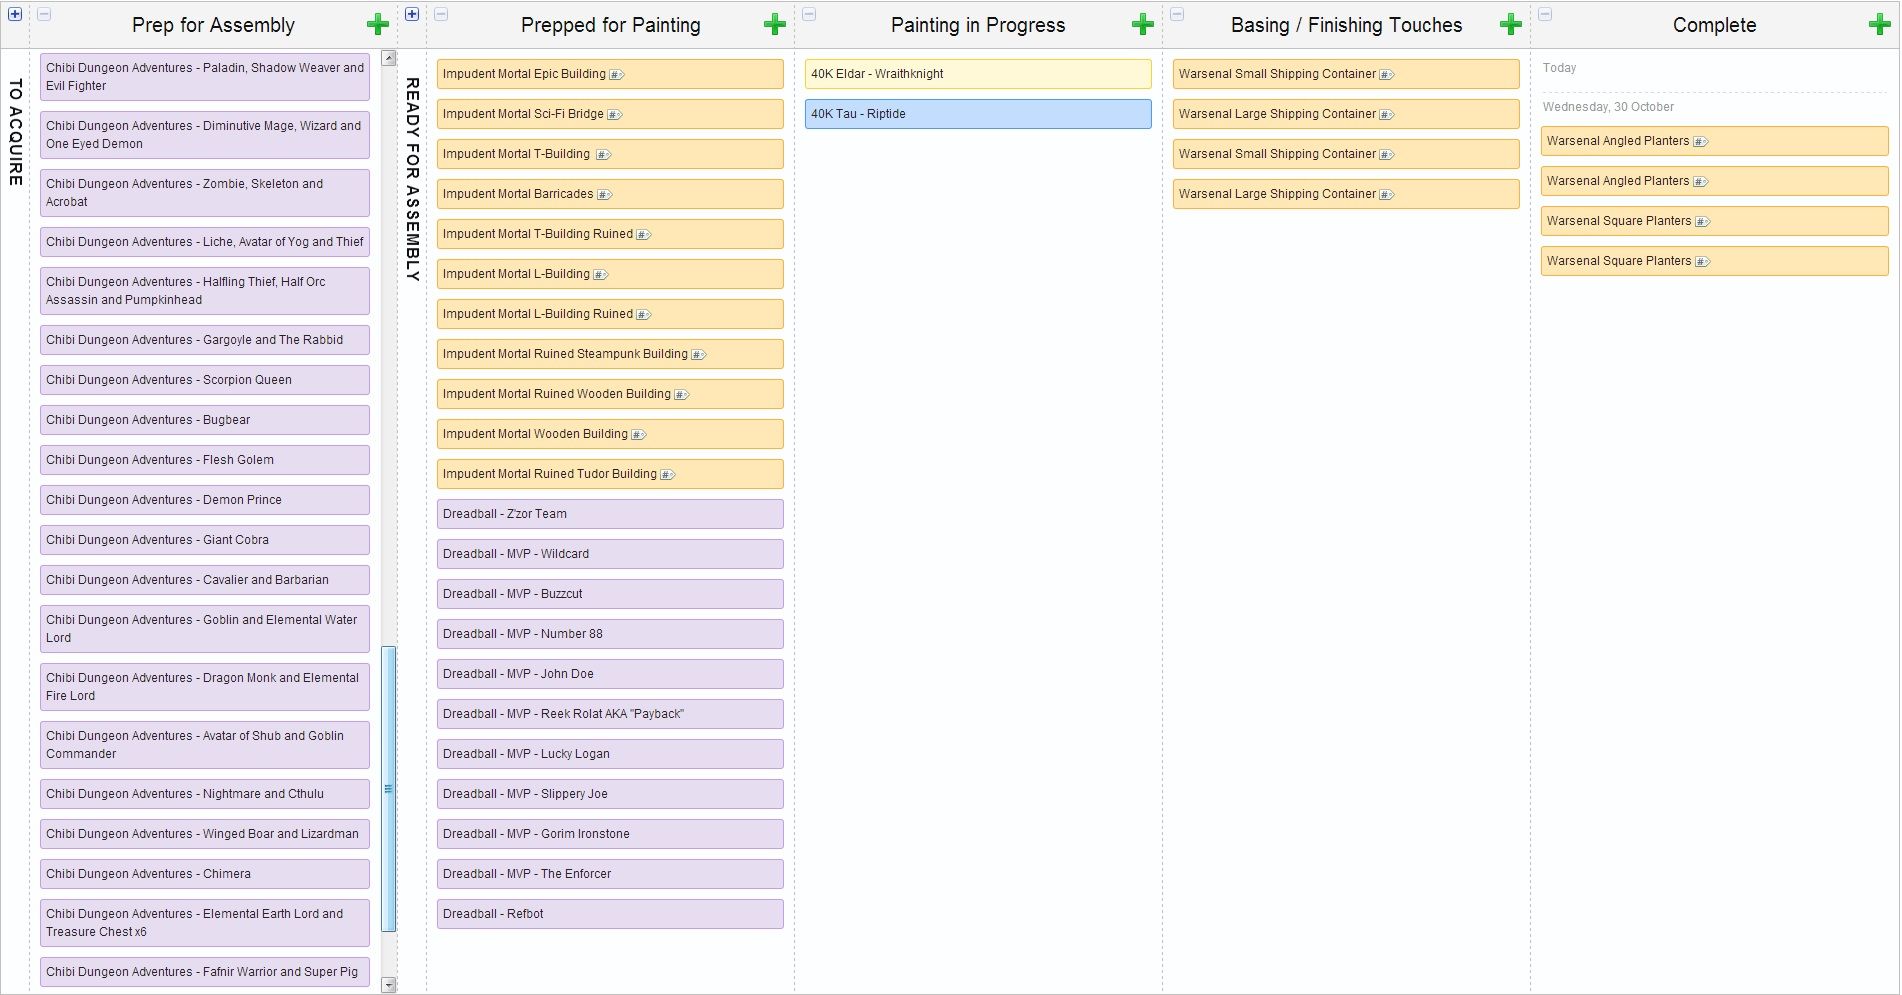Collapse the Painting in Progress column
Viewport: 1902px width, 995px height.
[x=809, y=14]
